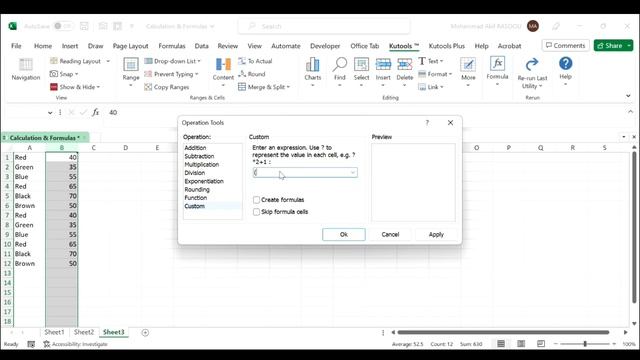Open the File menu
This screenshot has height=360, width=640.
click(x=16, y=46)
